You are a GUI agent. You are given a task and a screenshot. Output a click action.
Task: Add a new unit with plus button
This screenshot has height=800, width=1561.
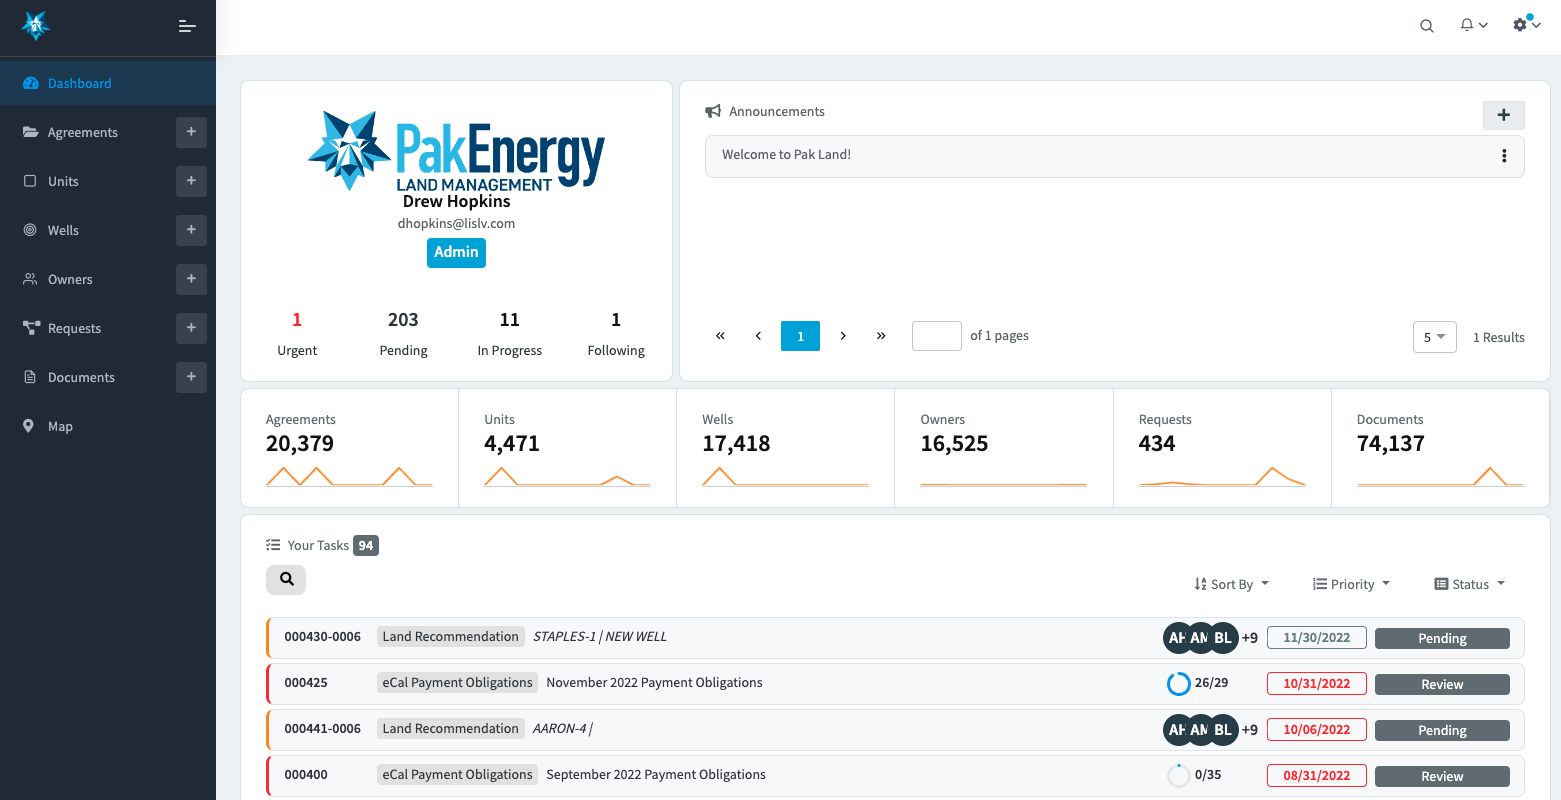(x=191, y=181)
